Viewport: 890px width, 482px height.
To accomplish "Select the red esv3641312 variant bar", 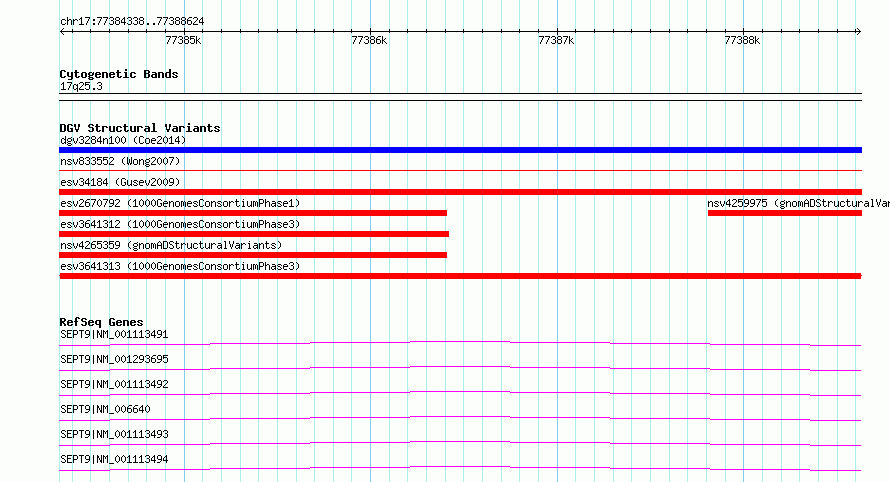I will pos(254,234).
